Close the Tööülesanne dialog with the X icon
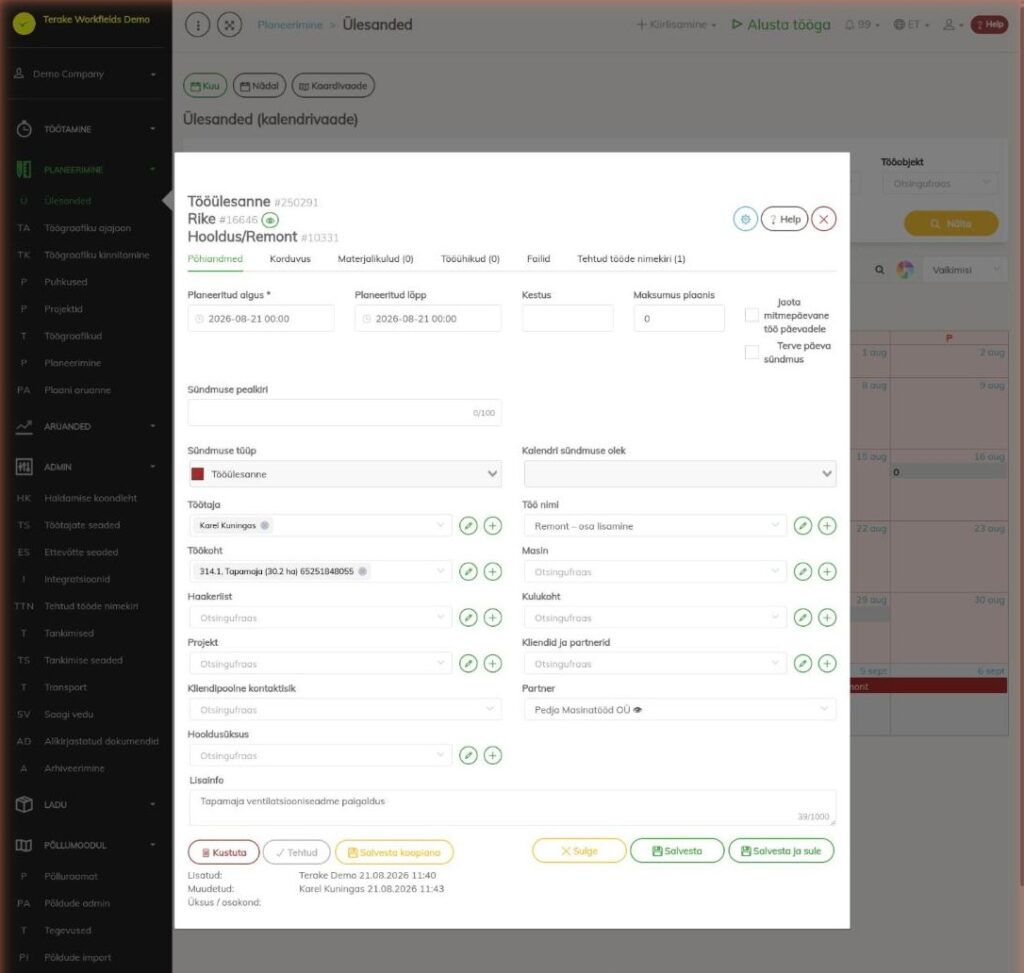Viewport: 1024px width, 973px height. (x=824, y=219)
